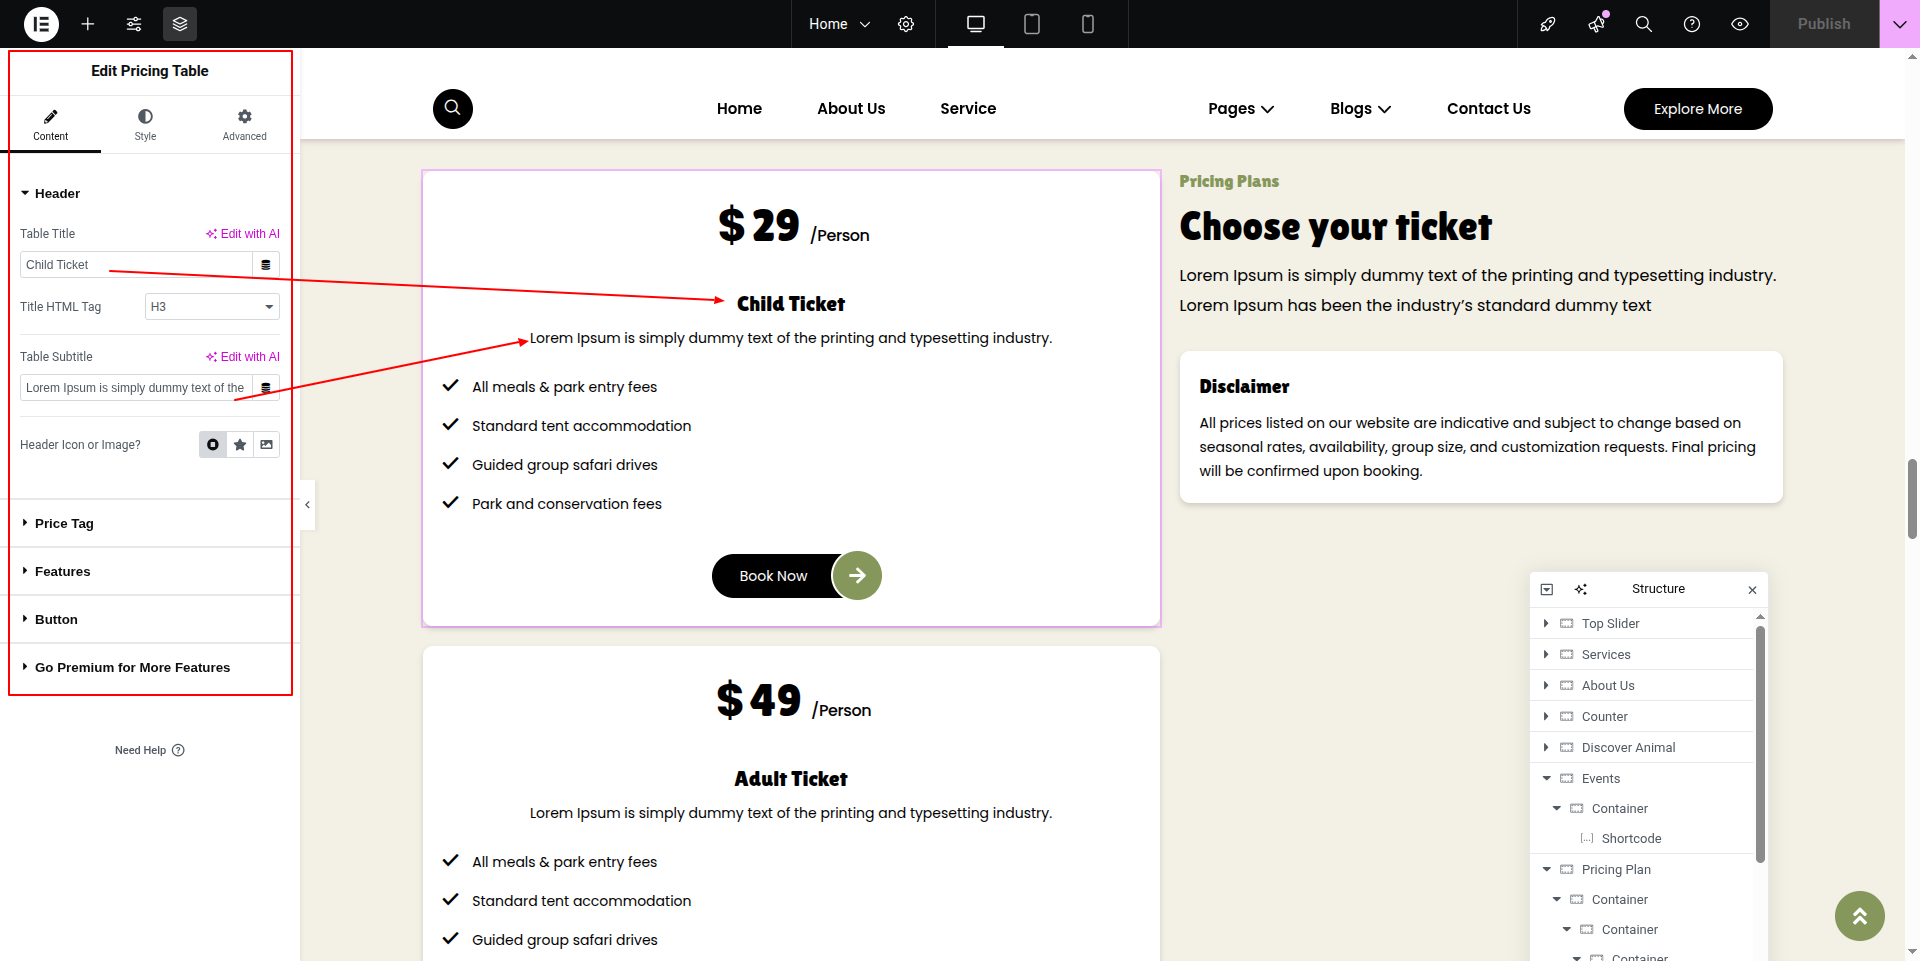Viewport: 1920px width, 961px height.
Task: Expand the Features section
Action: (x=62, y=571)
